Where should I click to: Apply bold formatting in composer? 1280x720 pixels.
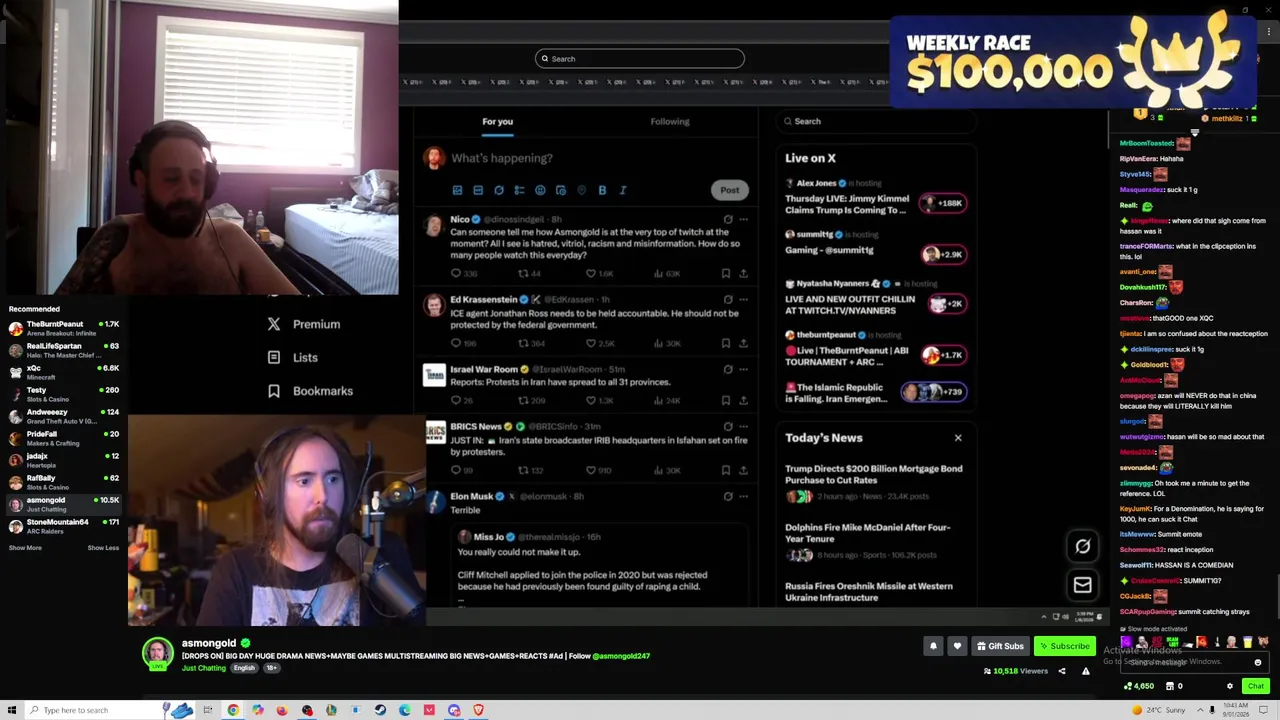tap(602, 190)
